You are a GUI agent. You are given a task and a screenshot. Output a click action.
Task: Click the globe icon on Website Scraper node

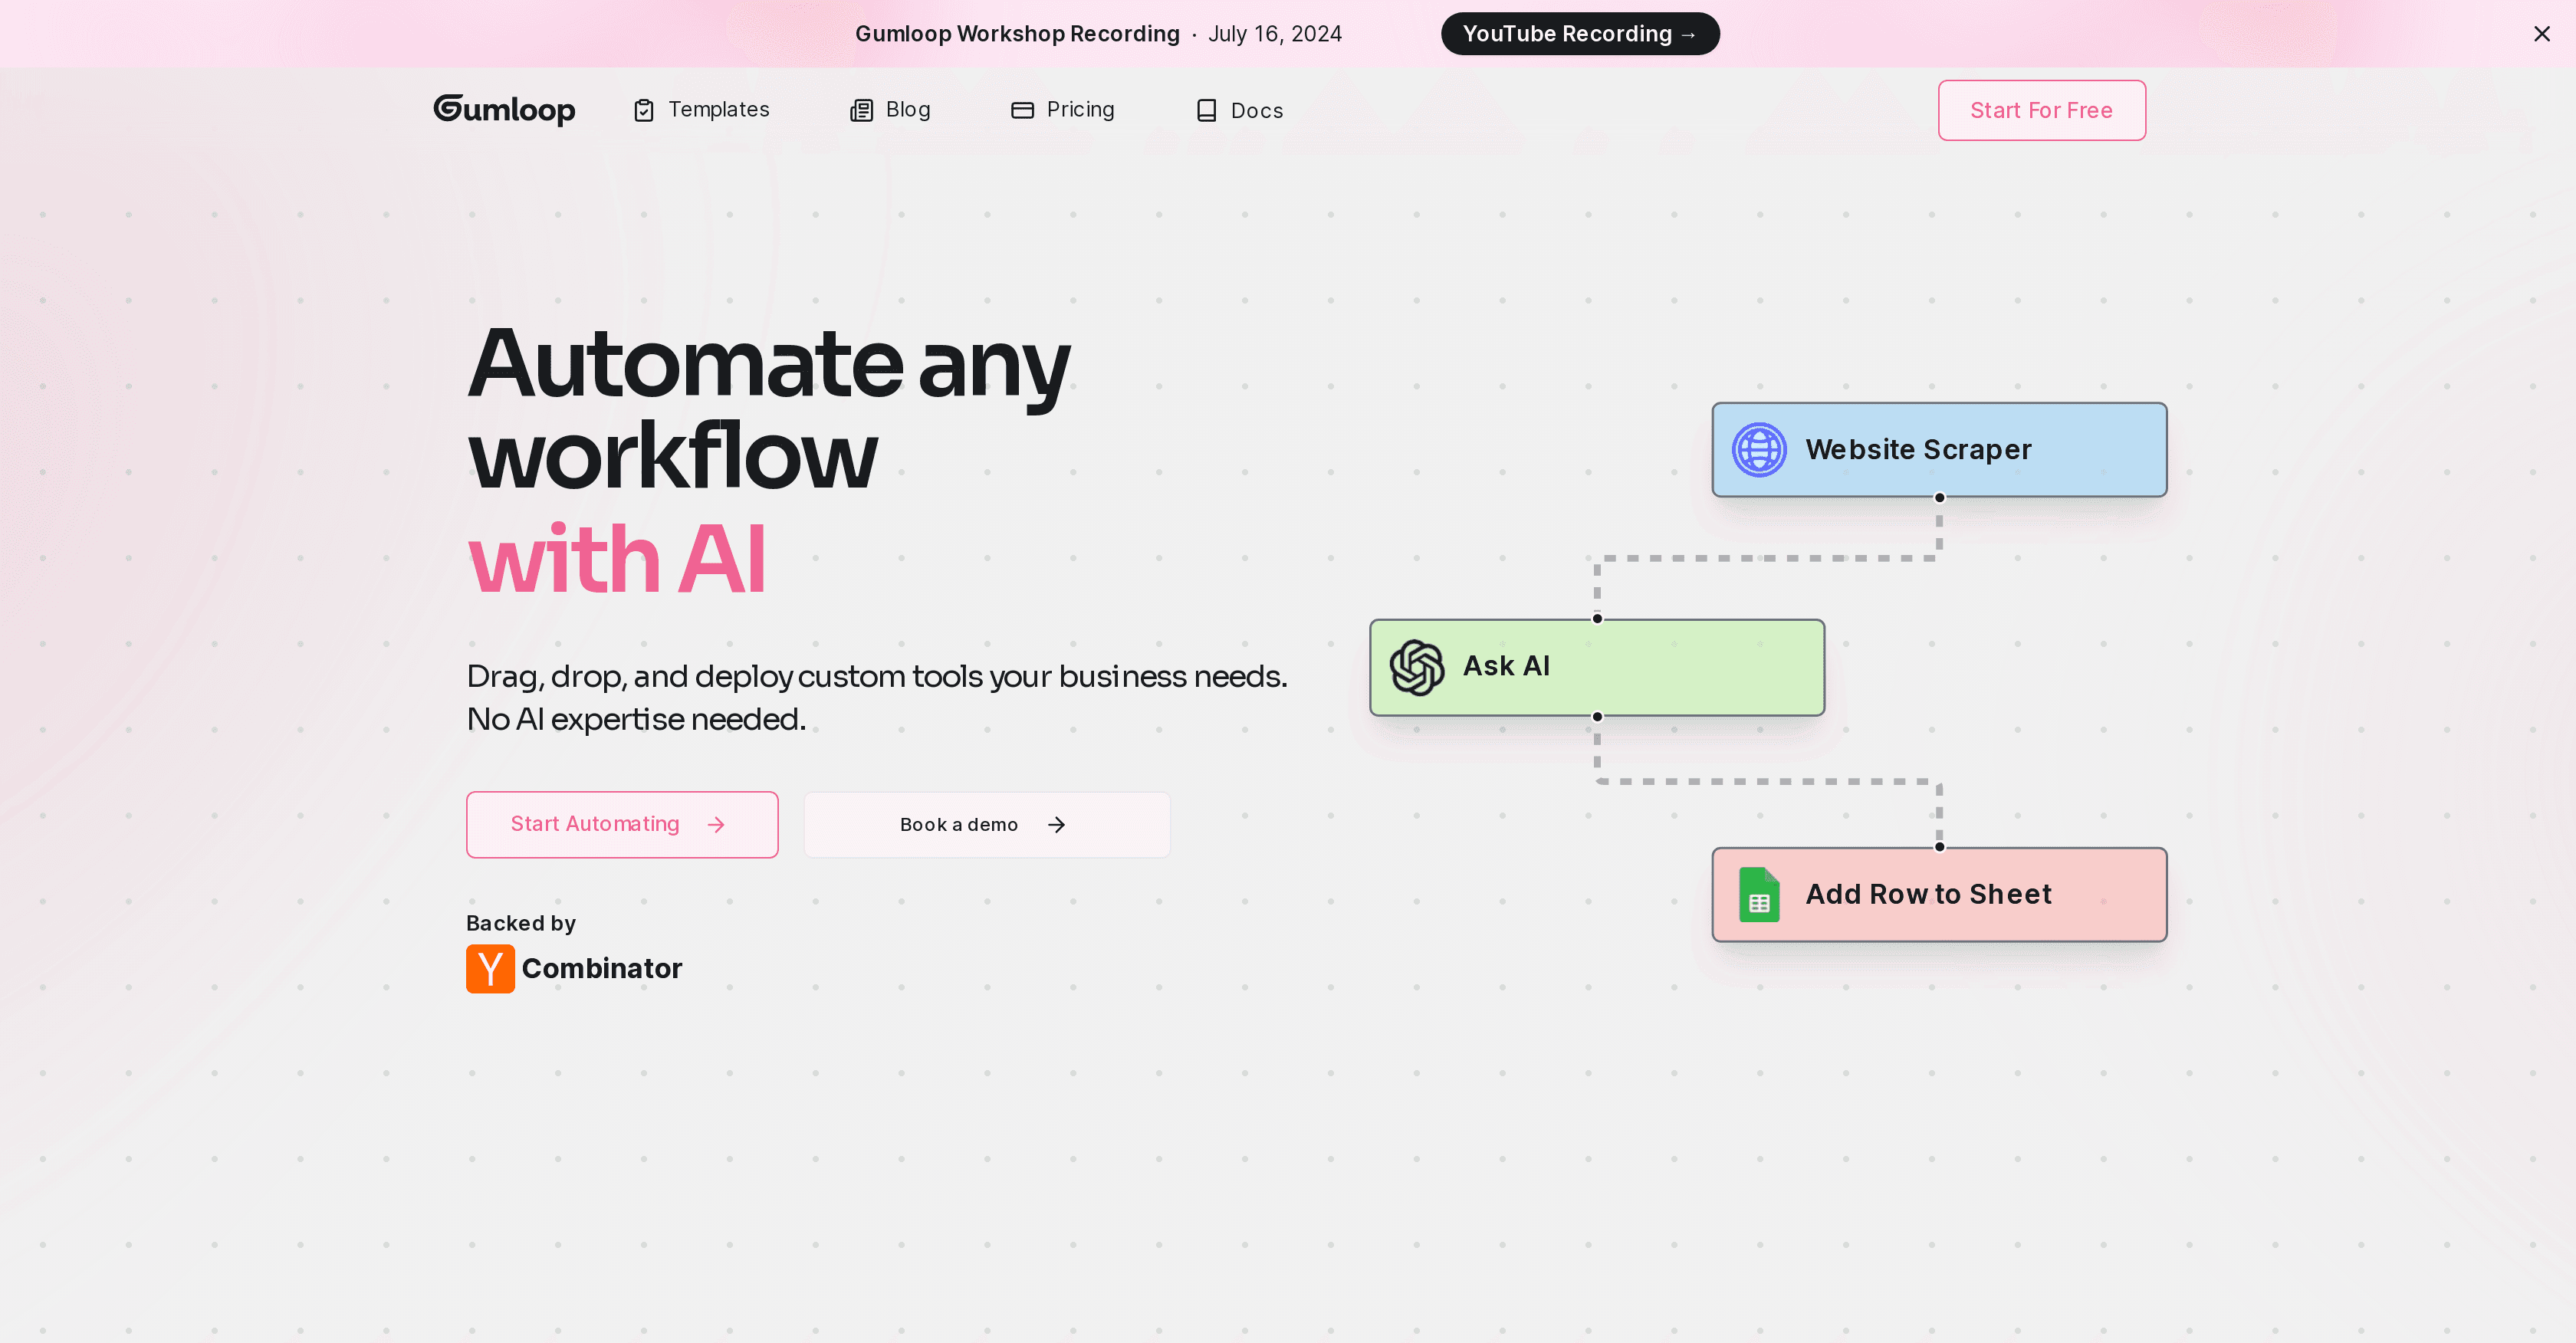click(x=1760, y=449)
